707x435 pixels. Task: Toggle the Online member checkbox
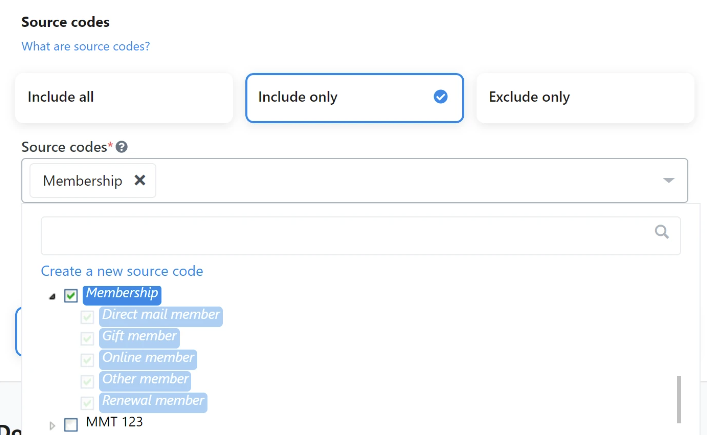(87, 360)
